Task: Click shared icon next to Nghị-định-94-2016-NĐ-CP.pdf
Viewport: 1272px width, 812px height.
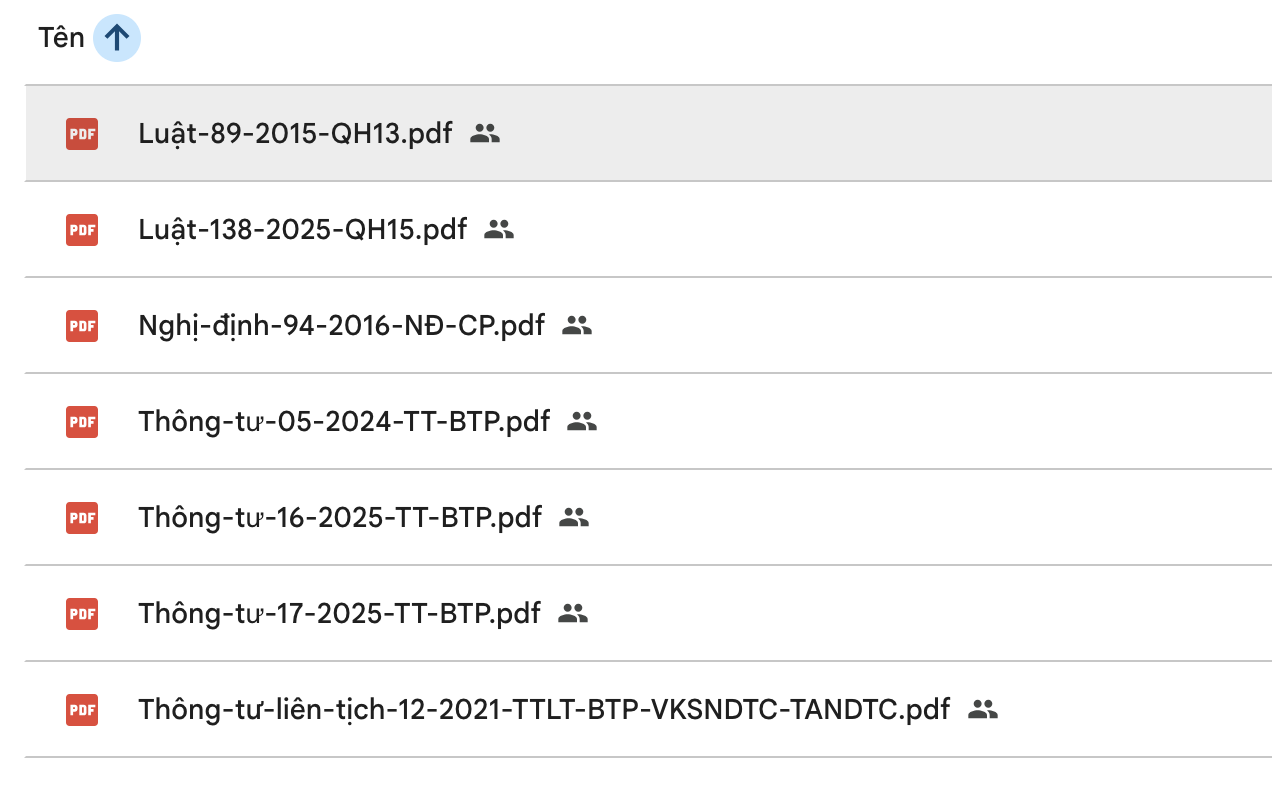Action: click(x=577, y=325)
